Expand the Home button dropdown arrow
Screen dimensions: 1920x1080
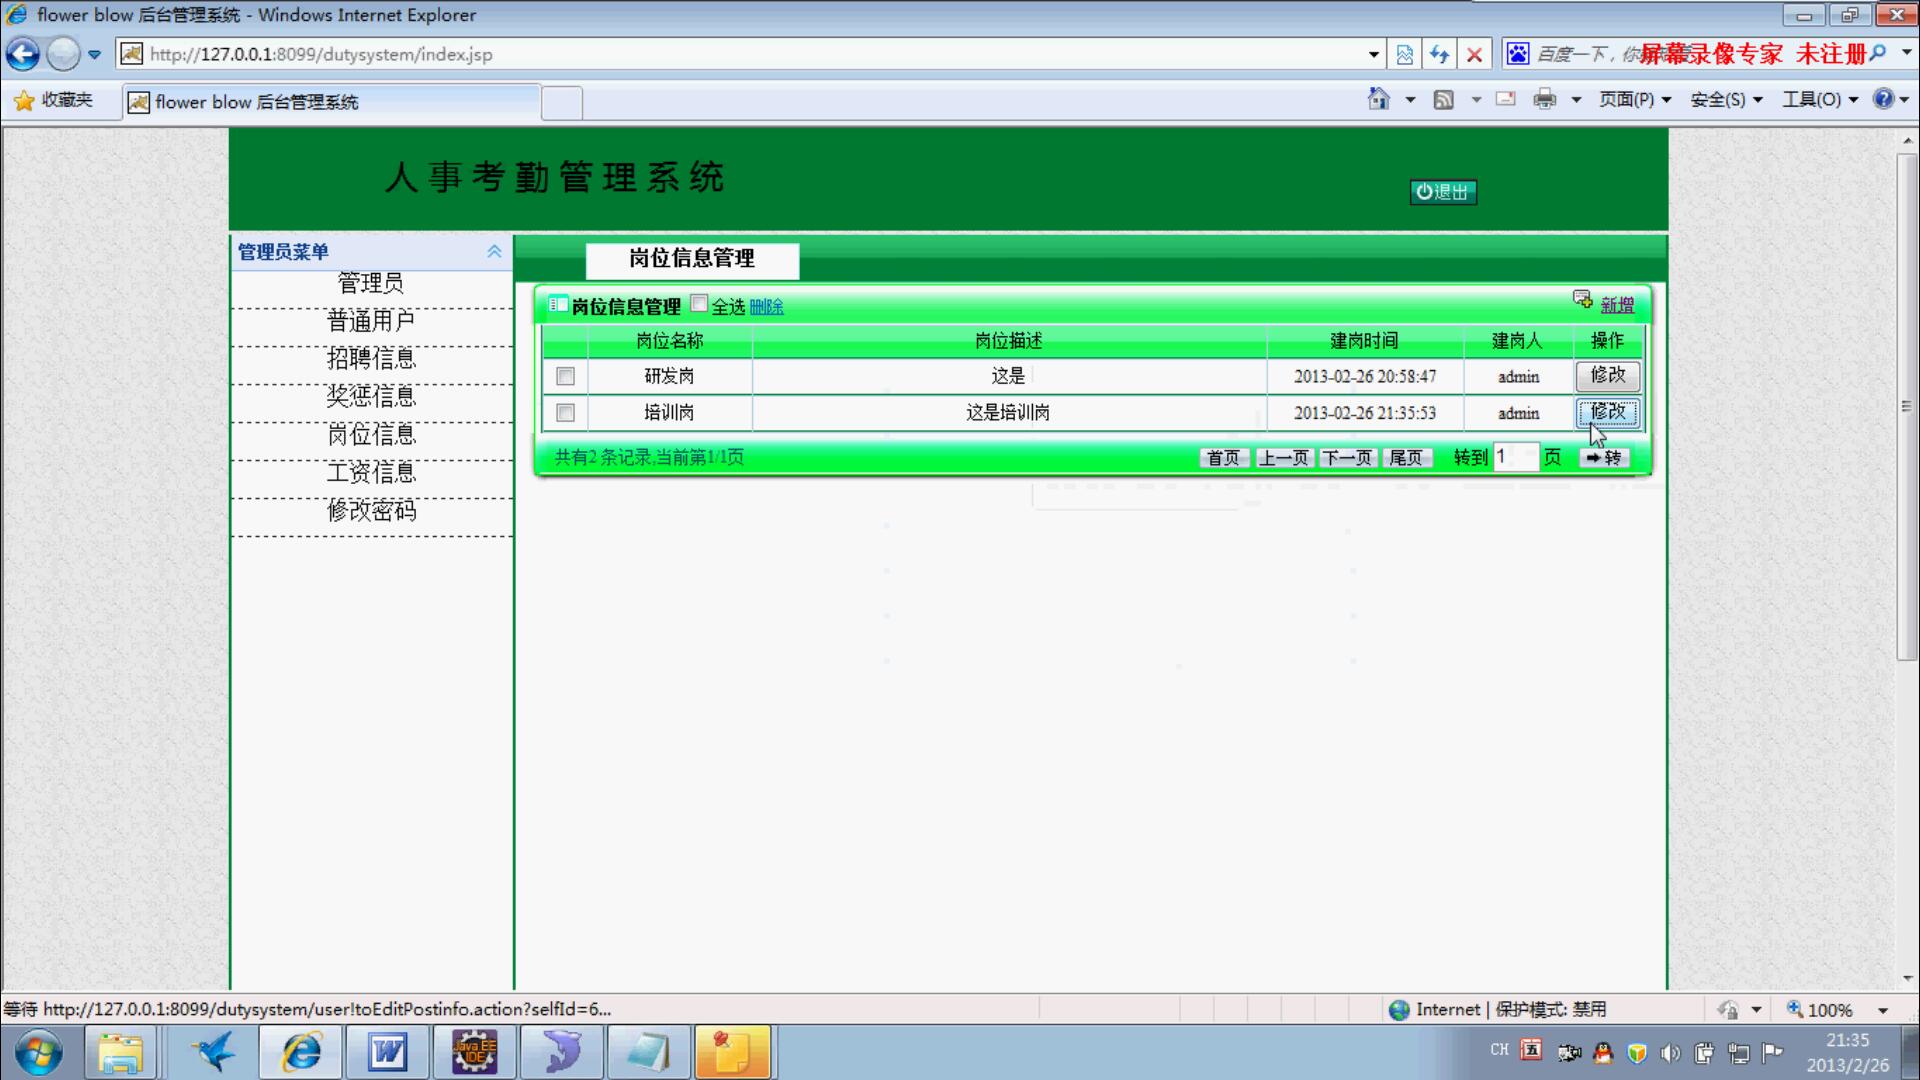coord(1410,100)
